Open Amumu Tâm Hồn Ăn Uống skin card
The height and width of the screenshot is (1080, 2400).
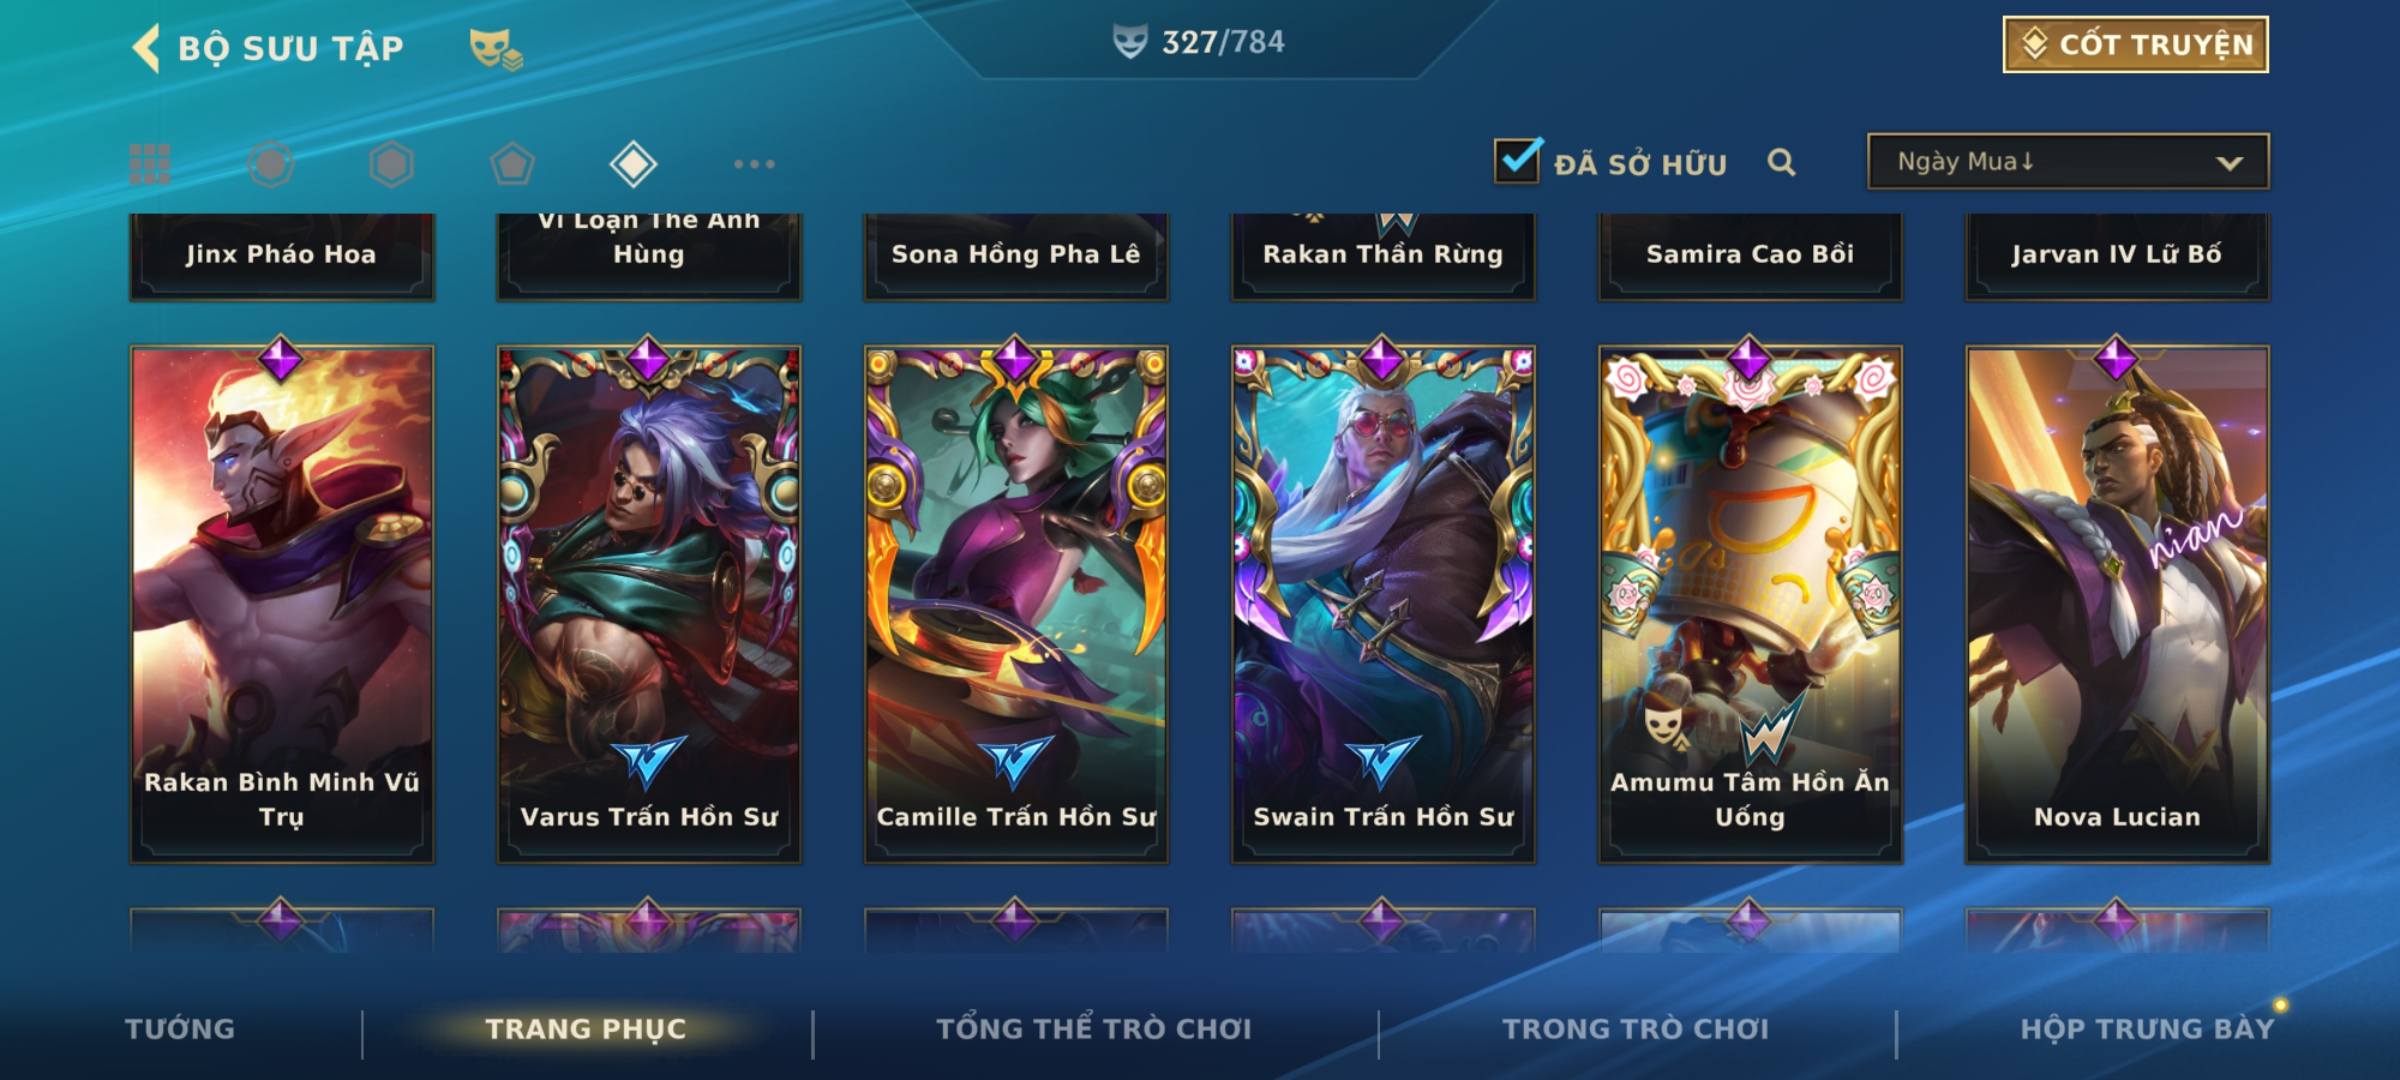pyautogui.click(x=1750, y=604)
